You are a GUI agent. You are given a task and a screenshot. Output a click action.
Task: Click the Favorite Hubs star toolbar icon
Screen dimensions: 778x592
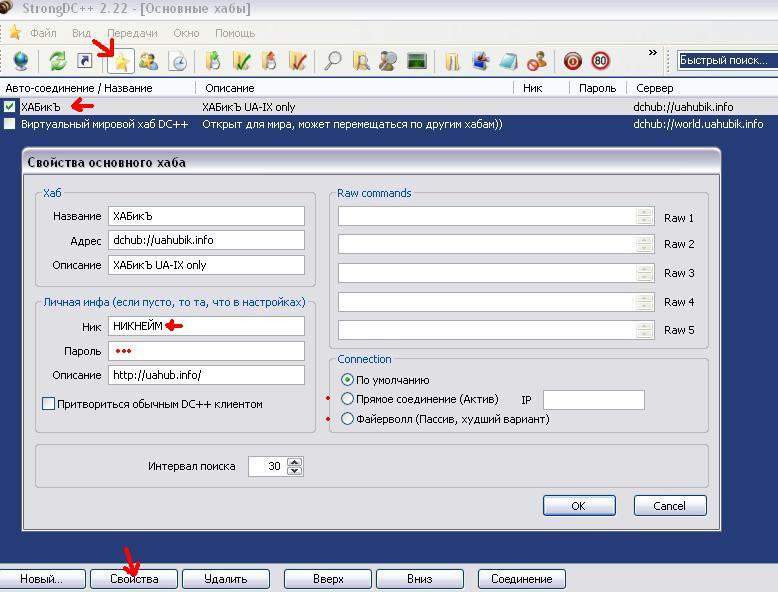click(x=121, y=62)
